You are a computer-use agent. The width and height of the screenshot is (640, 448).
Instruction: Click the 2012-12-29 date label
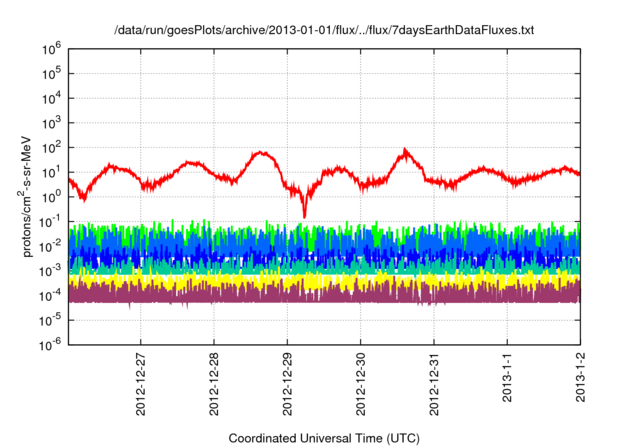pyautogui.click(x=287, y=384)
